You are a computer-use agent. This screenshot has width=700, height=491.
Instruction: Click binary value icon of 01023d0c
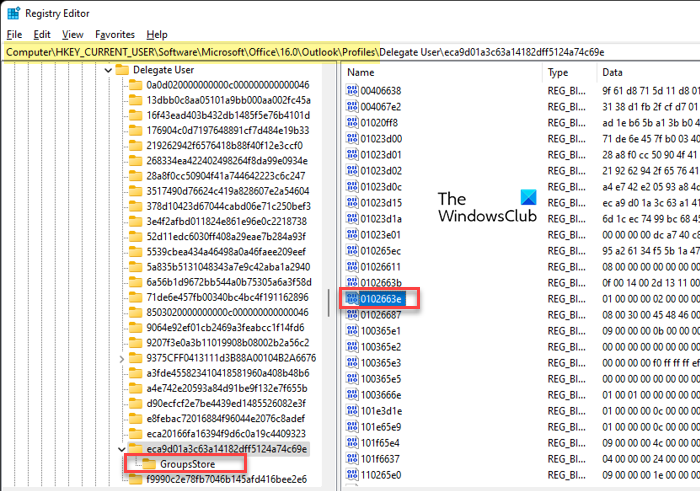tap(352, 187)
